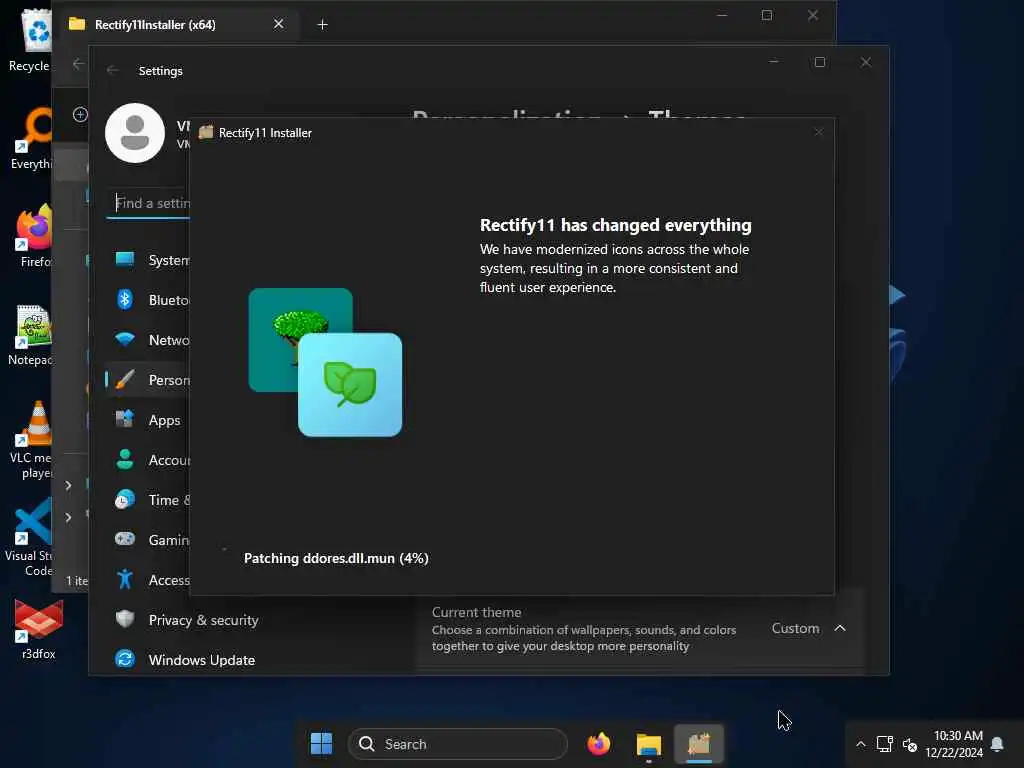The height and width of the screenshot is (768, 1024).
Task: Maximize the Settings window
Action: [820, 62]
